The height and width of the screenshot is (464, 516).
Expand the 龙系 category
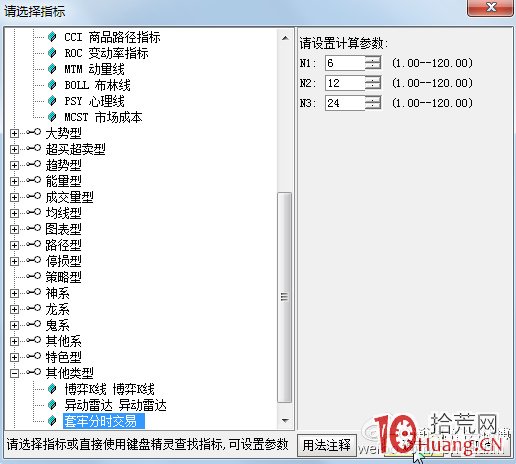click(x=14, y=309)
